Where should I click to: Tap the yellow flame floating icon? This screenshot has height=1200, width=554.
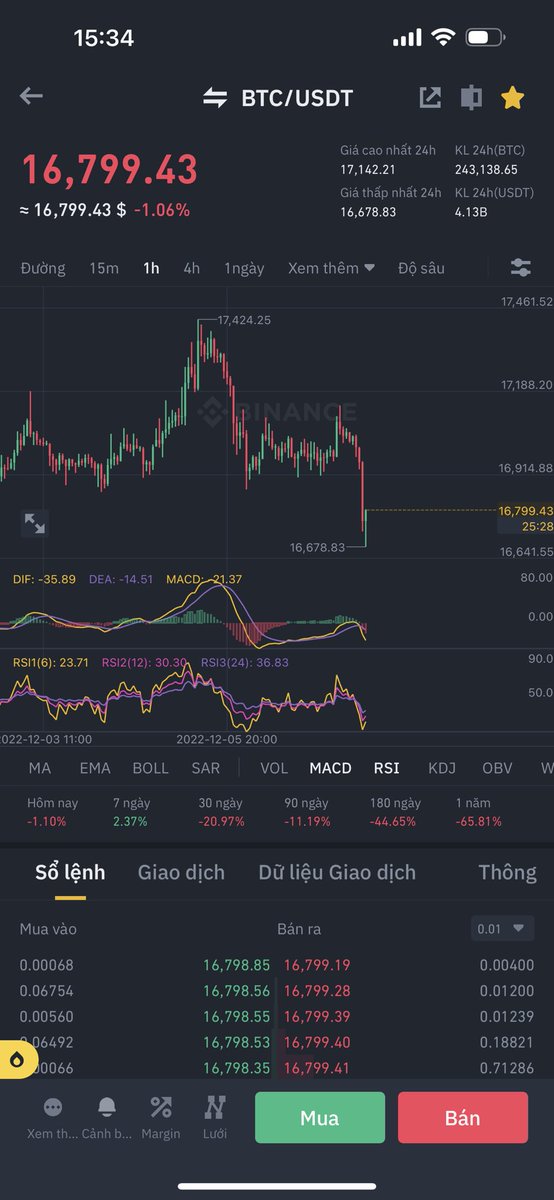(17, 1060)
